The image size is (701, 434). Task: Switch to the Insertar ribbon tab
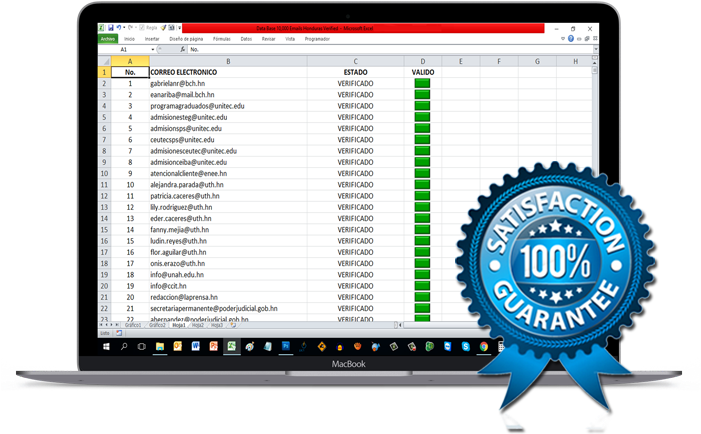click(152, 39)
